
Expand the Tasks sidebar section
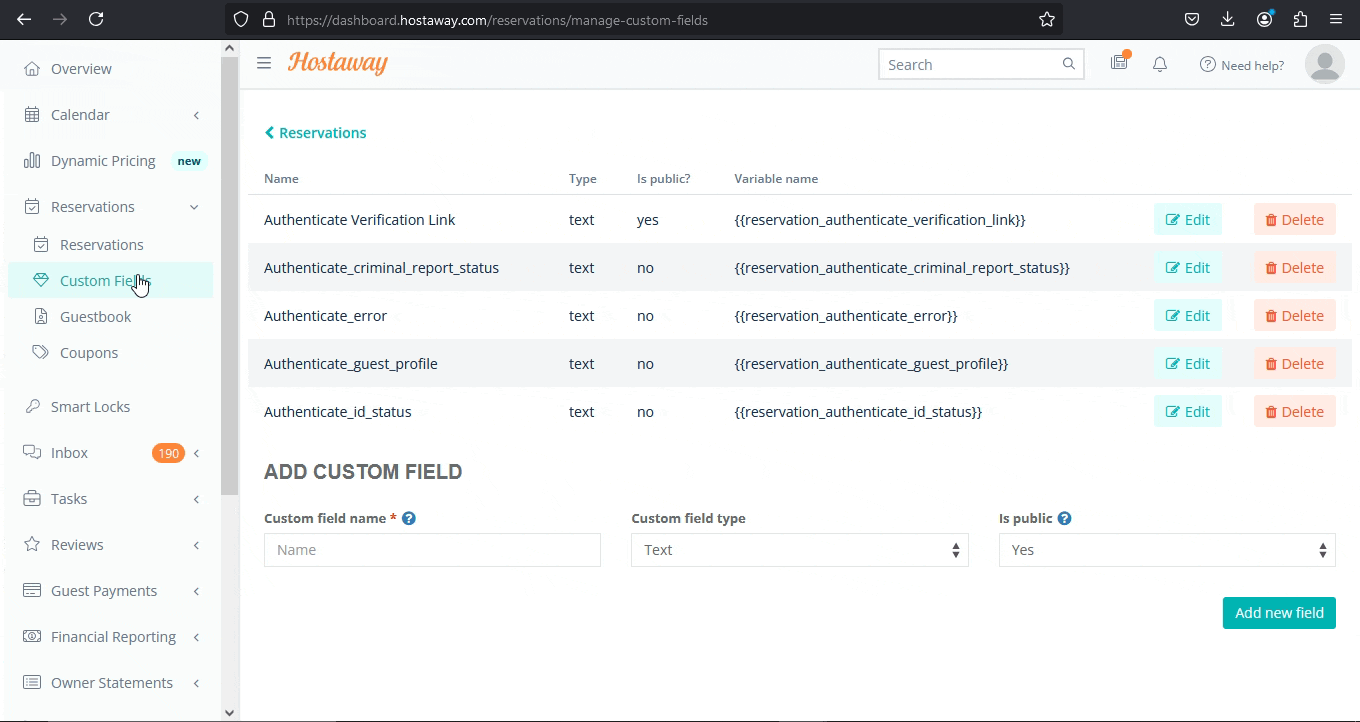(x=68, y=498)
